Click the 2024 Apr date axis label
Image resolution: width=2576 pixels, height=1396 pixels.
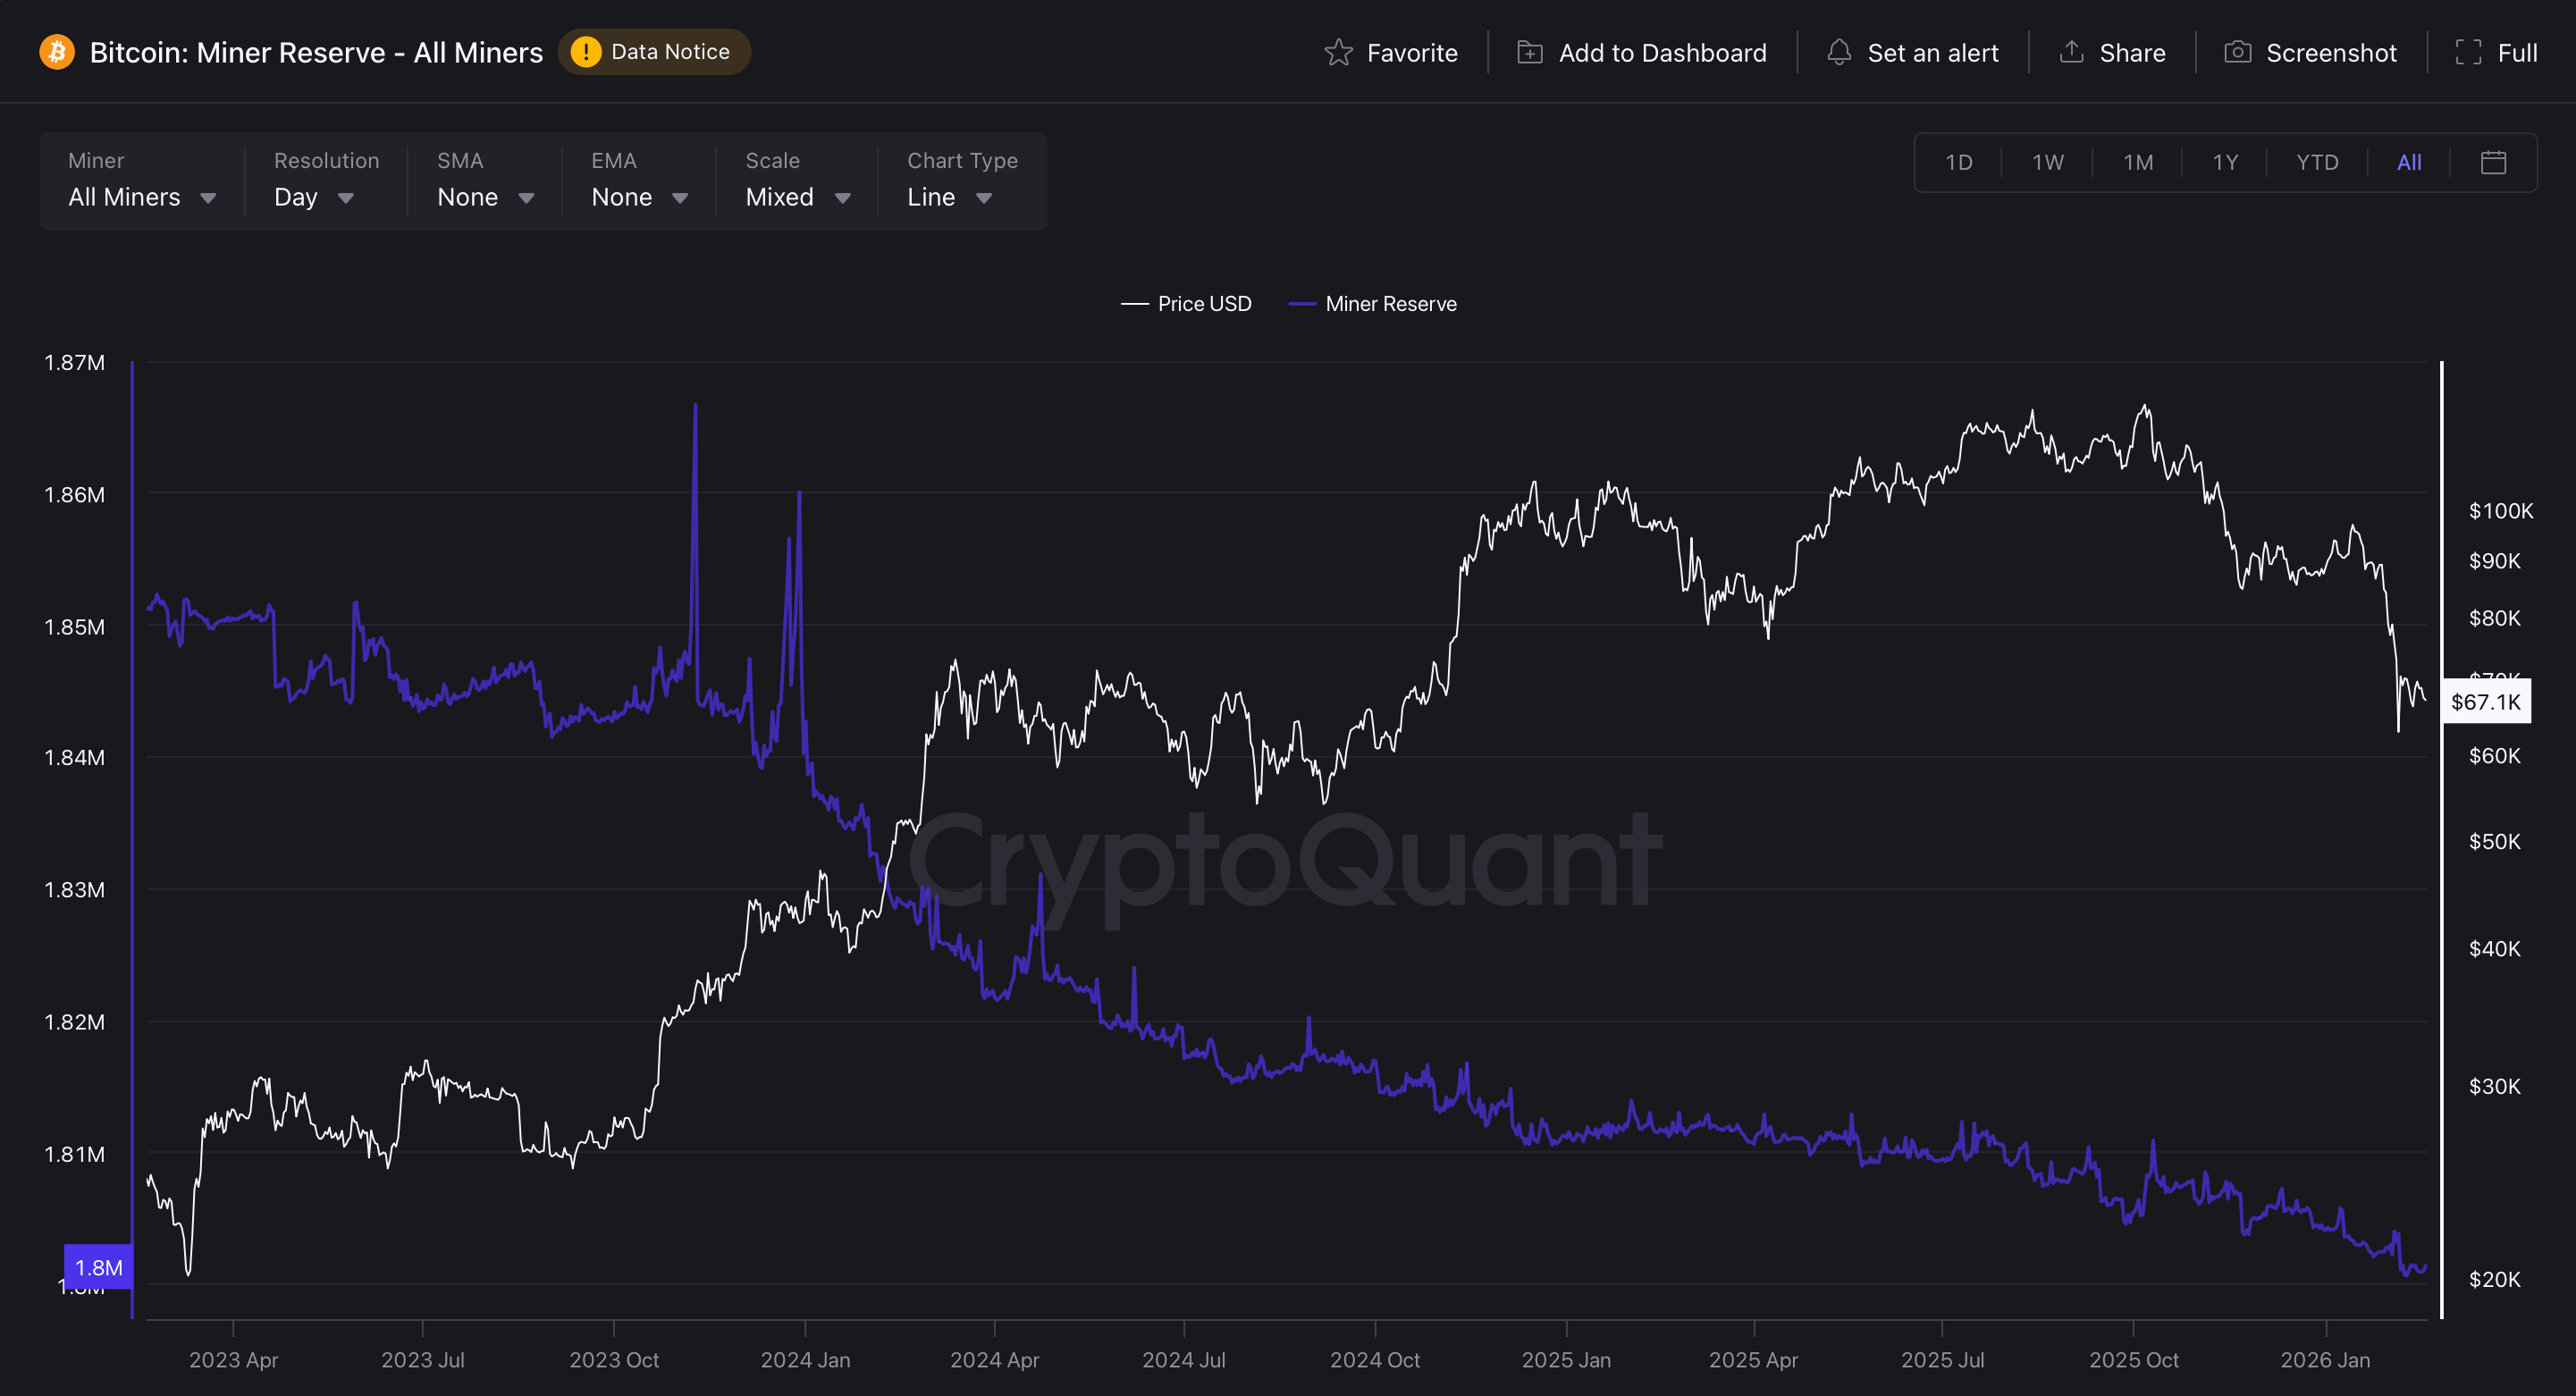click(x=994, y=1360)
